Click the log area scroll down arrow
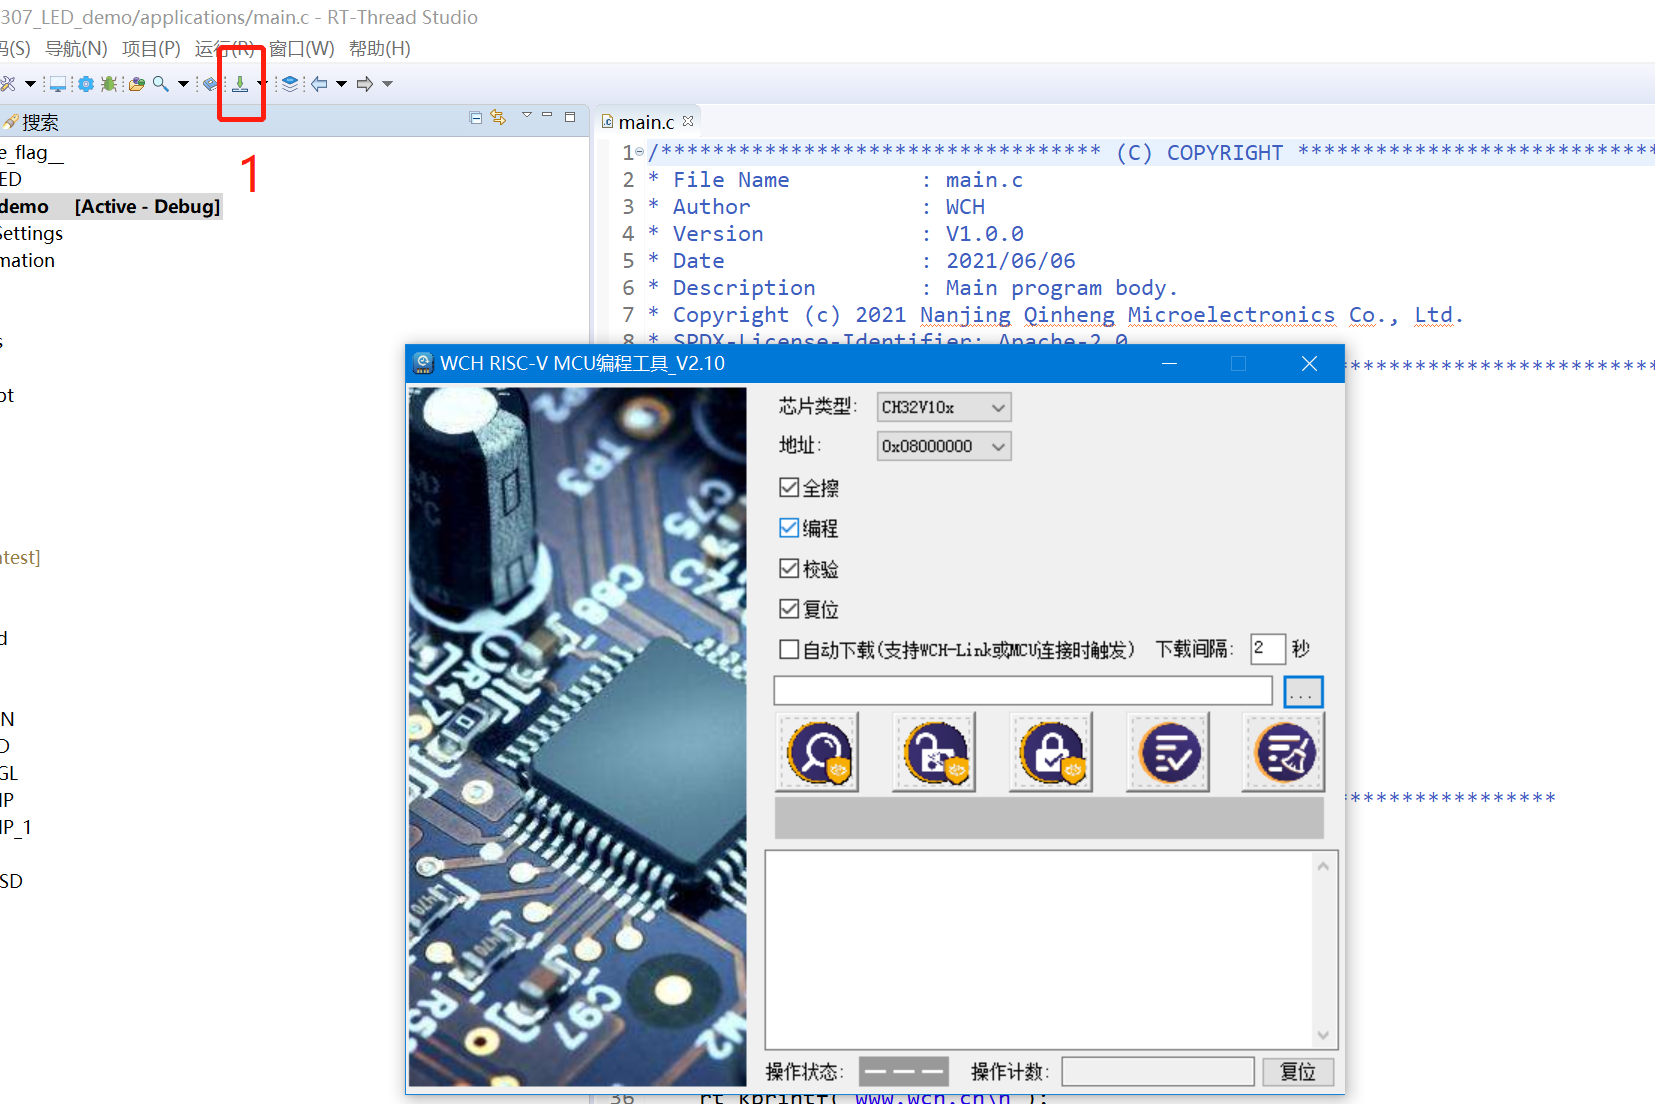The image size is (1655, 1104). coord(1323,1035)
